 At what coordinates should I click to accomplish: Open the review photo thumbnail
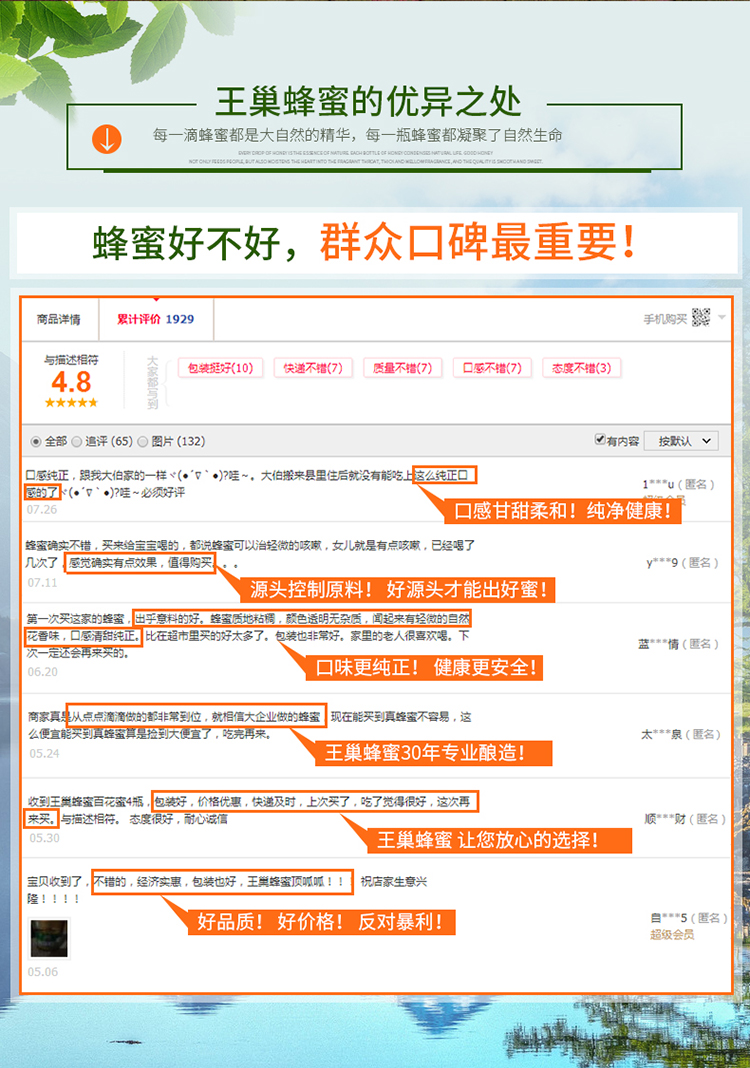pos(49,938)
